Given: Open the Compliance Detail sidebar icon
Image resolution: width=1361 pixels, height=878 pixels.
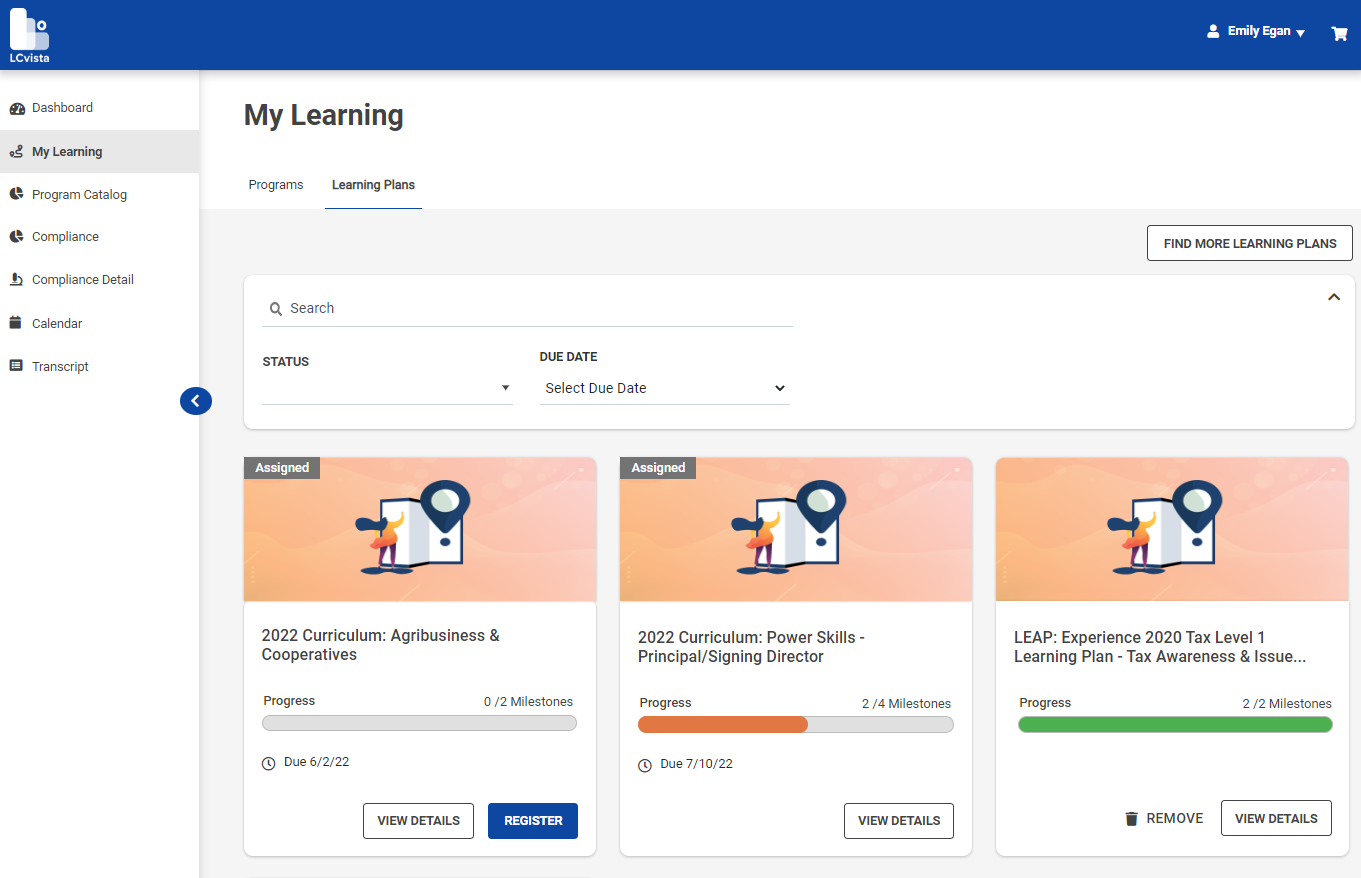Looking at the screenshot, I should [15, 279].
